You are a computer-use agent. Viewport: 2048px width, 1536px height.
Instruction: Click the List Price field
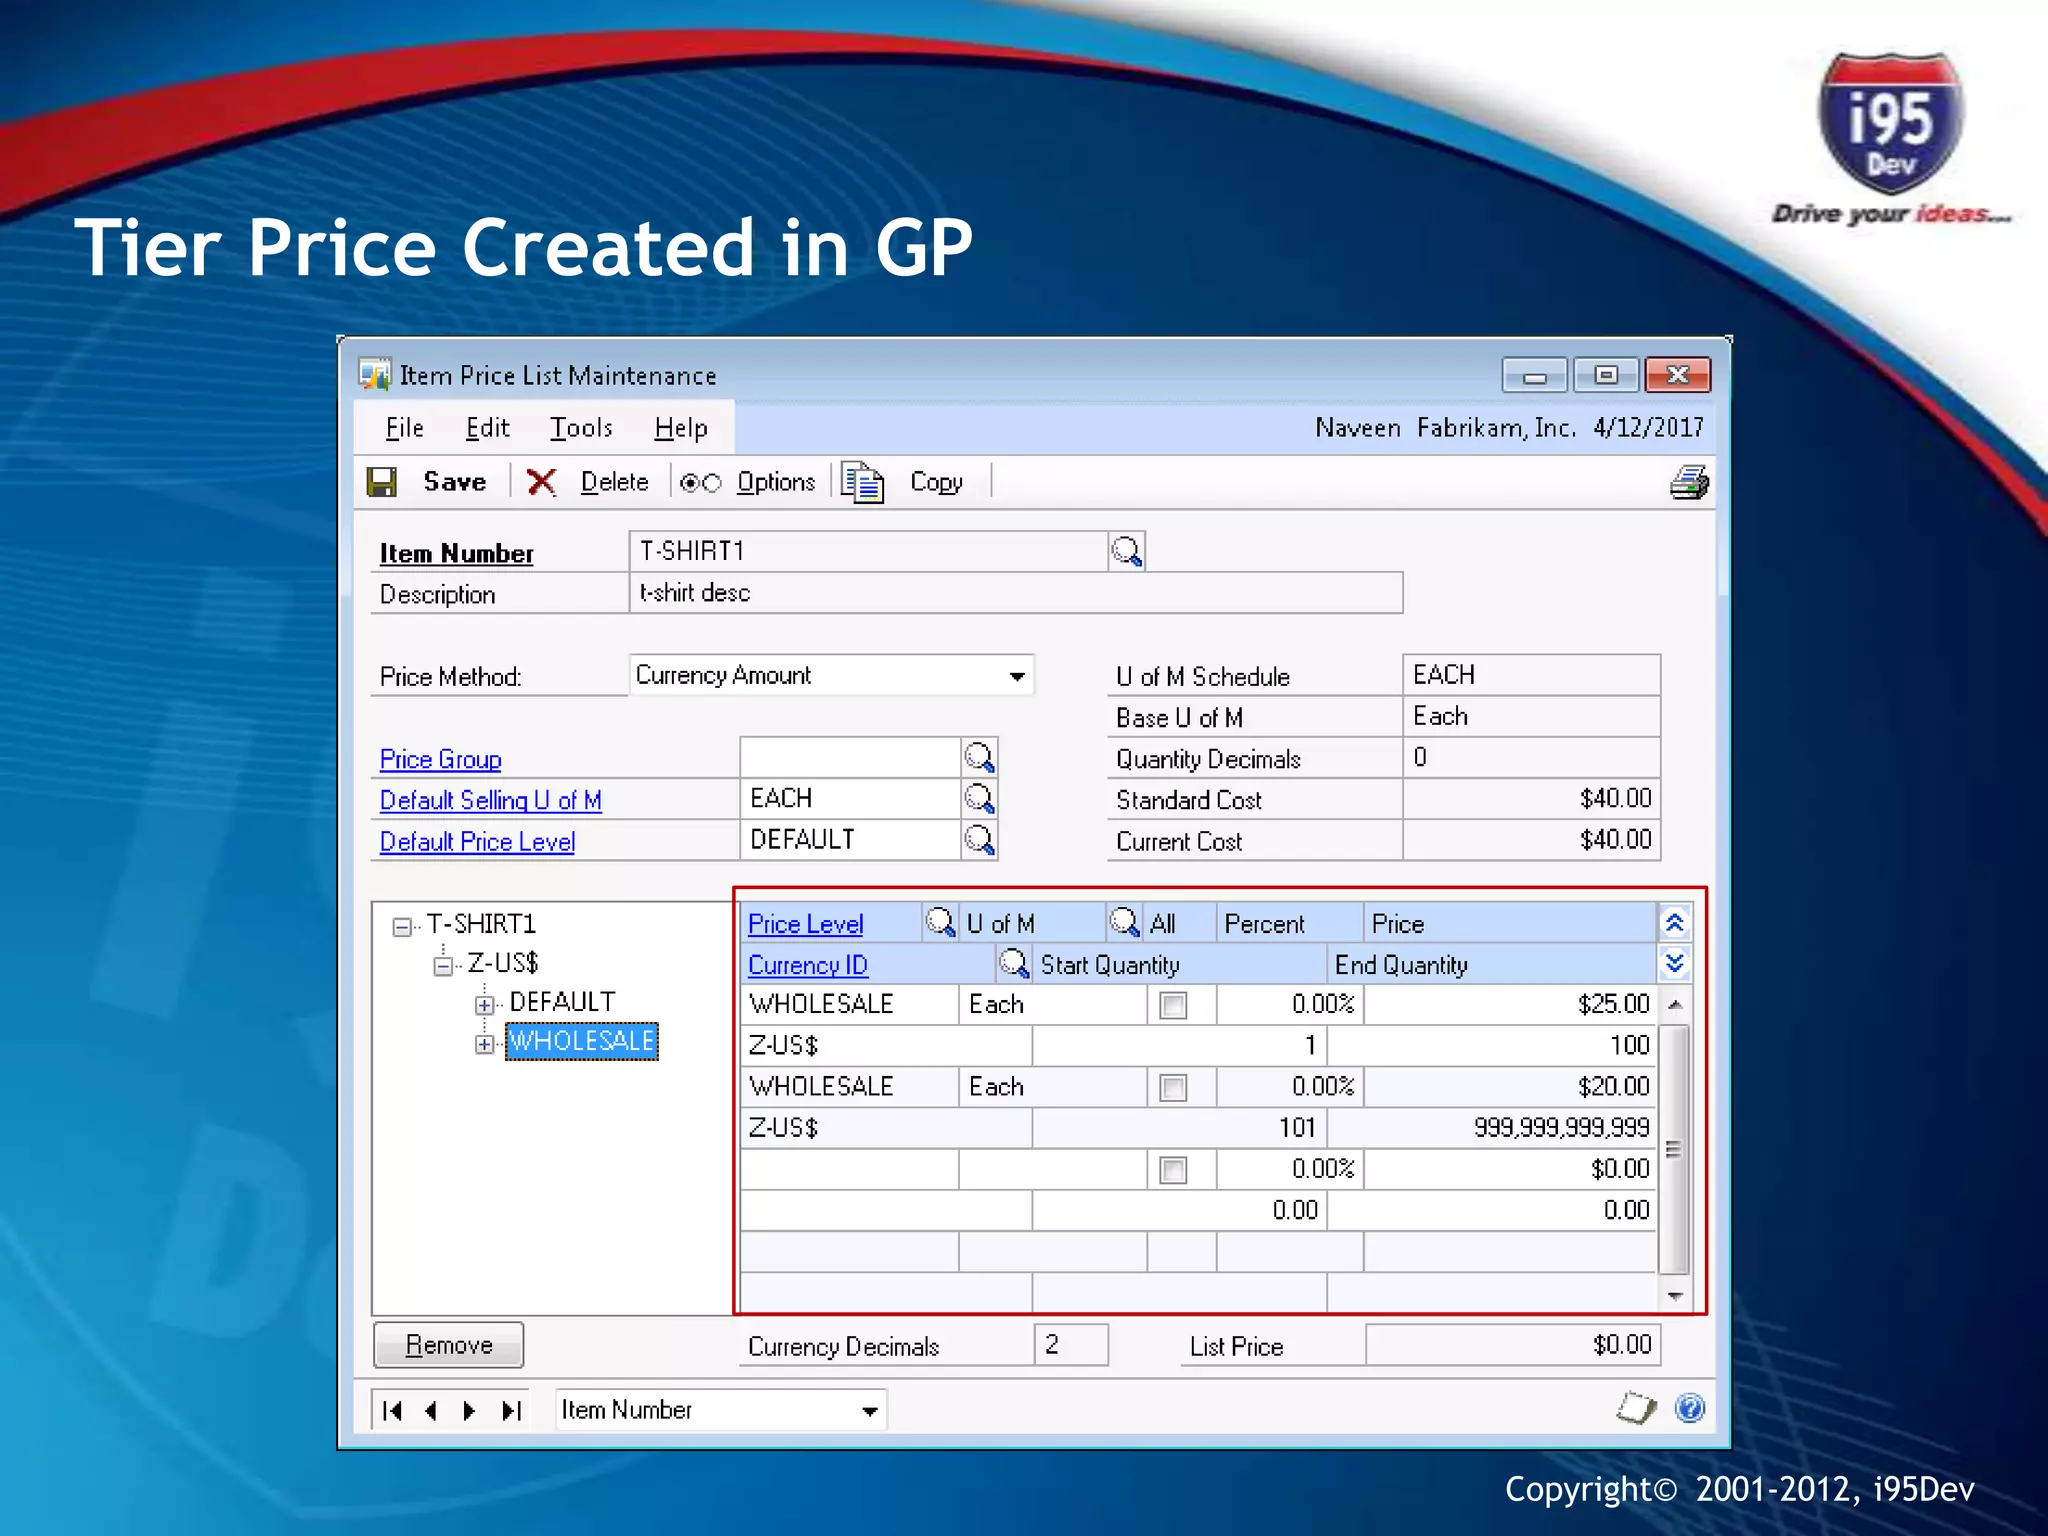click(1513, 1345)
